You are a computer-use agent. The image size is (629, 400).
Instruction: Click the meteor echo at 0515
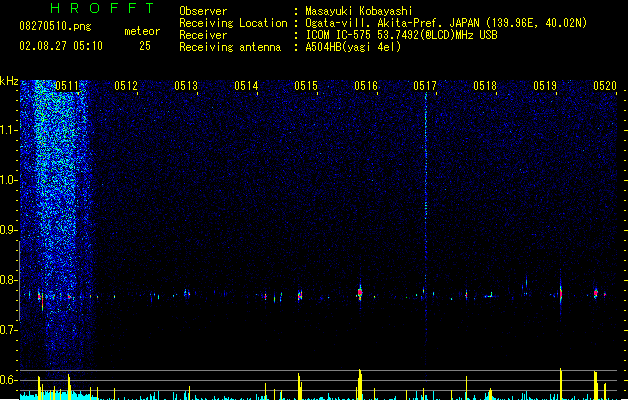300,295
